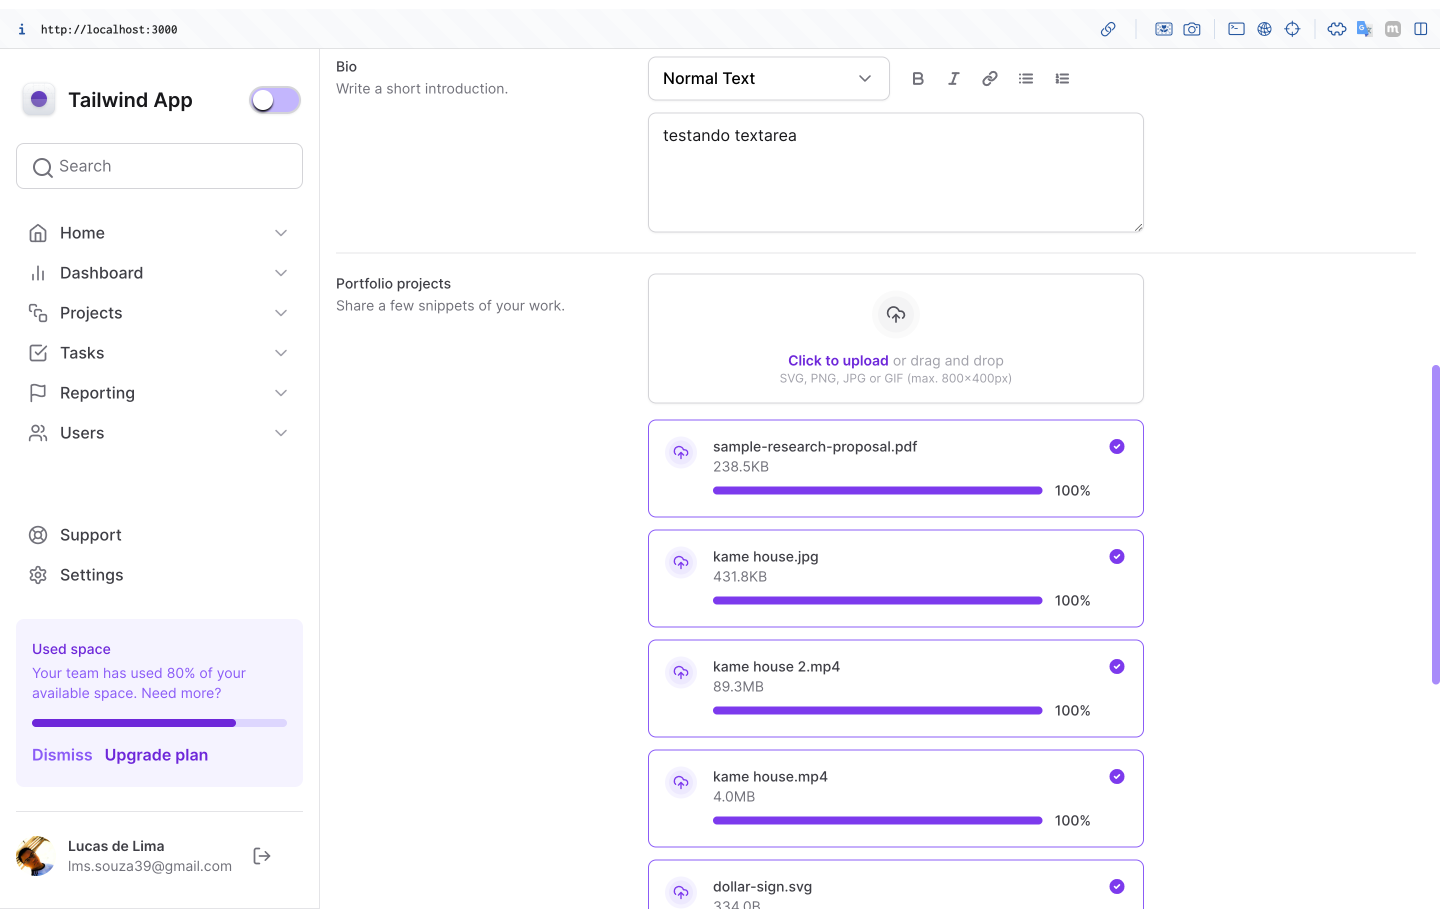Click the cloud upload icon in the drop zone
The height and width of the screenshot is (909, 1440).
[896, 314]
